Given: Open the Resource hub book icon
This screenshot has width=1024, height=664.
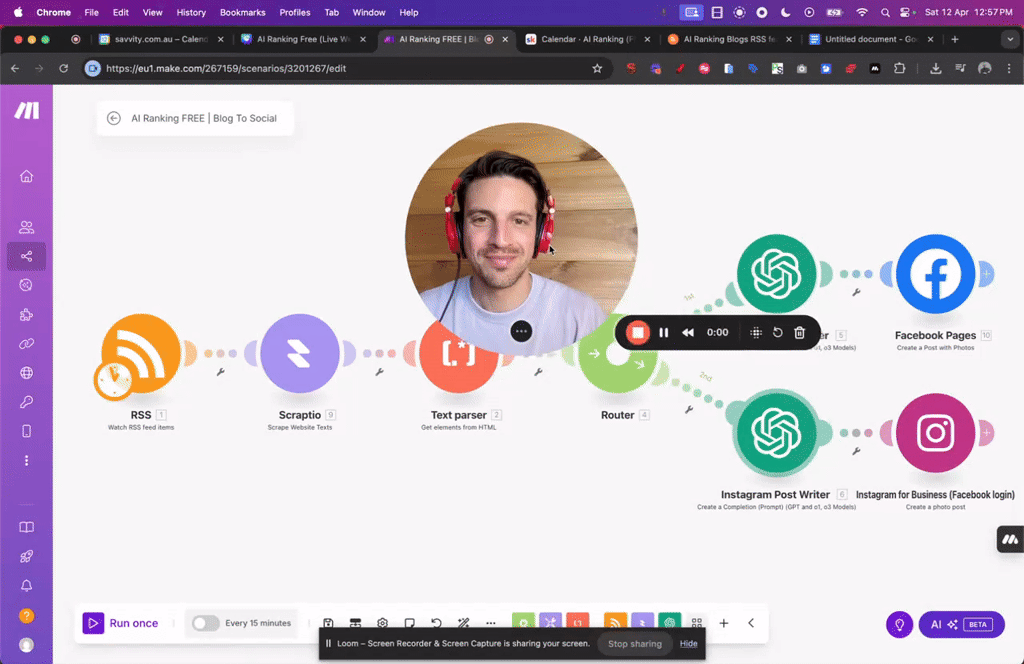Looking at the screenshot, I should 26,527.
